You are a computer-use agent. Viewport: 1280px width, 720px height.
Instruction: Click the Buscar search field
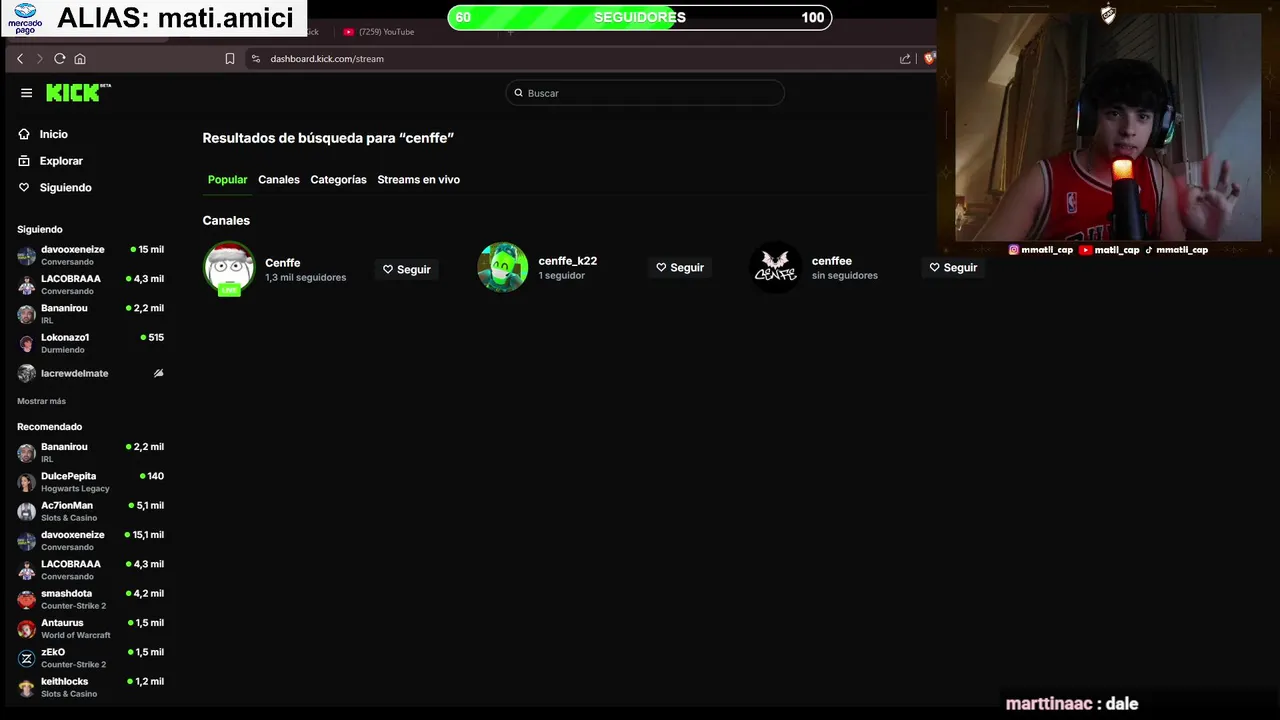(645, 93)
